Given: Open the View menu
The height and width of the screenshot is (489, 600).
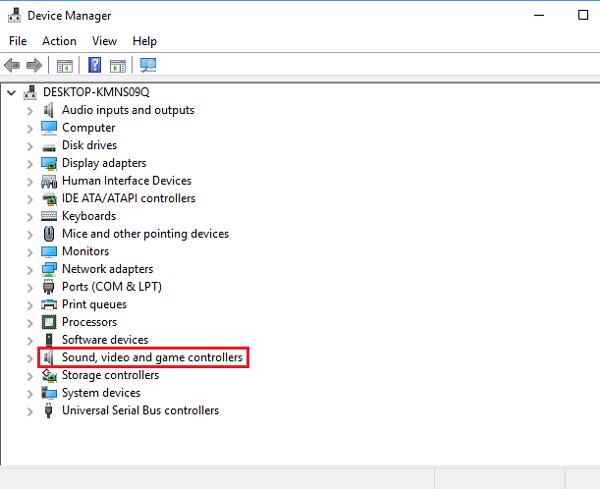Looking at the screenshot, I should click(x=104, y=41).
